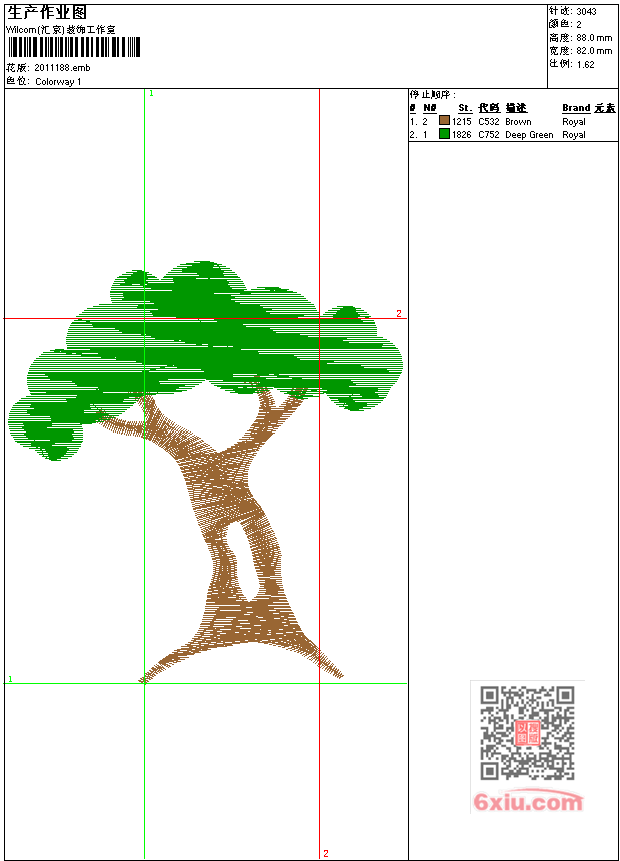Click the red marker 2 on right edge
The height and width of the screenshot is (861, 620).
coord(398,314)
